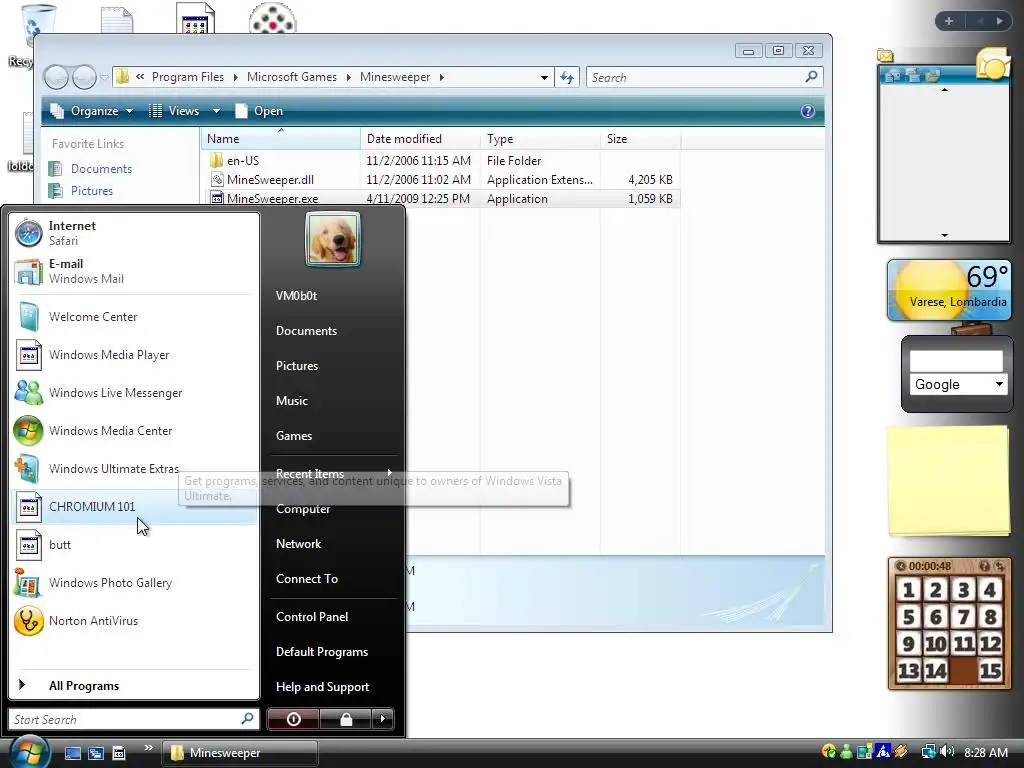
Task: Click the green Messenger tray icon
Action: coord(846,752)
